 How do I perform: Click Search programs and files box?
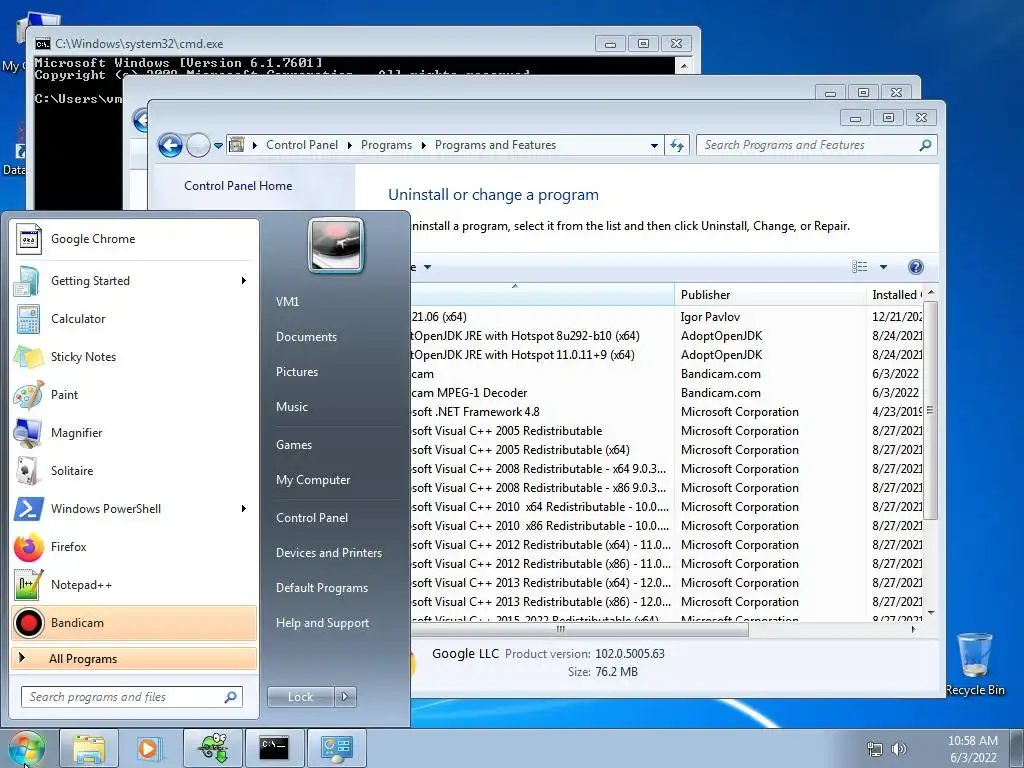pos(131,697)
